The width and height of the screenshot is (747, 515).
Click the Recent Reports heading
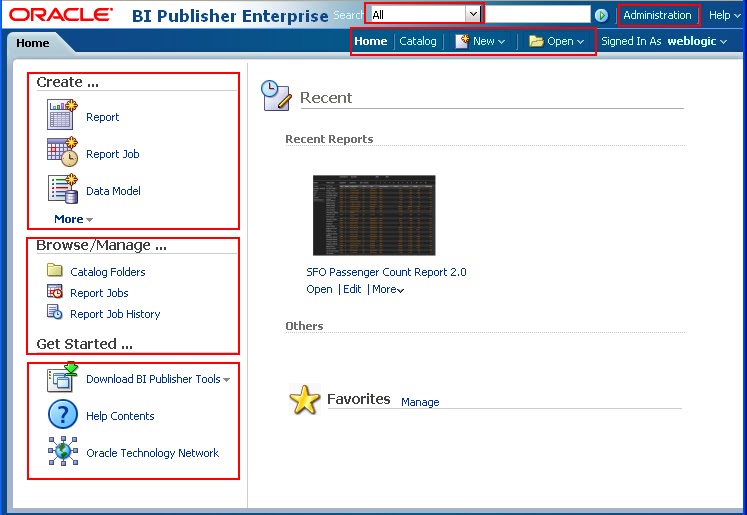(x=329, y=139)
